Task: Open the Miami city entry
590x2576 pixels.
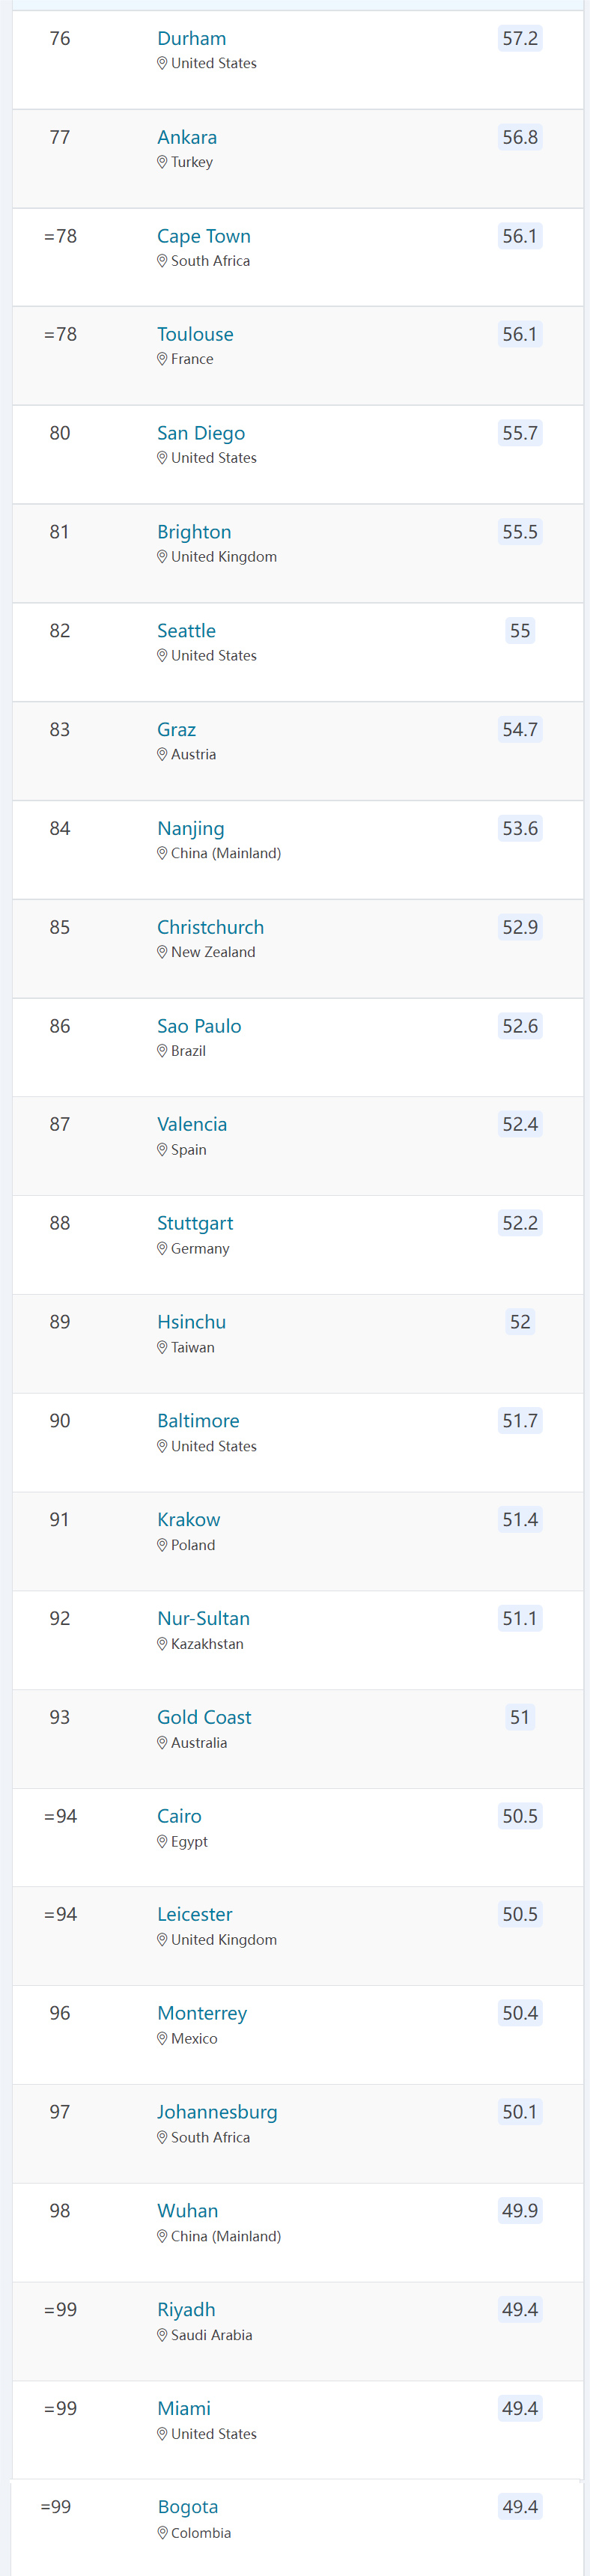Action: [184, 2407]
